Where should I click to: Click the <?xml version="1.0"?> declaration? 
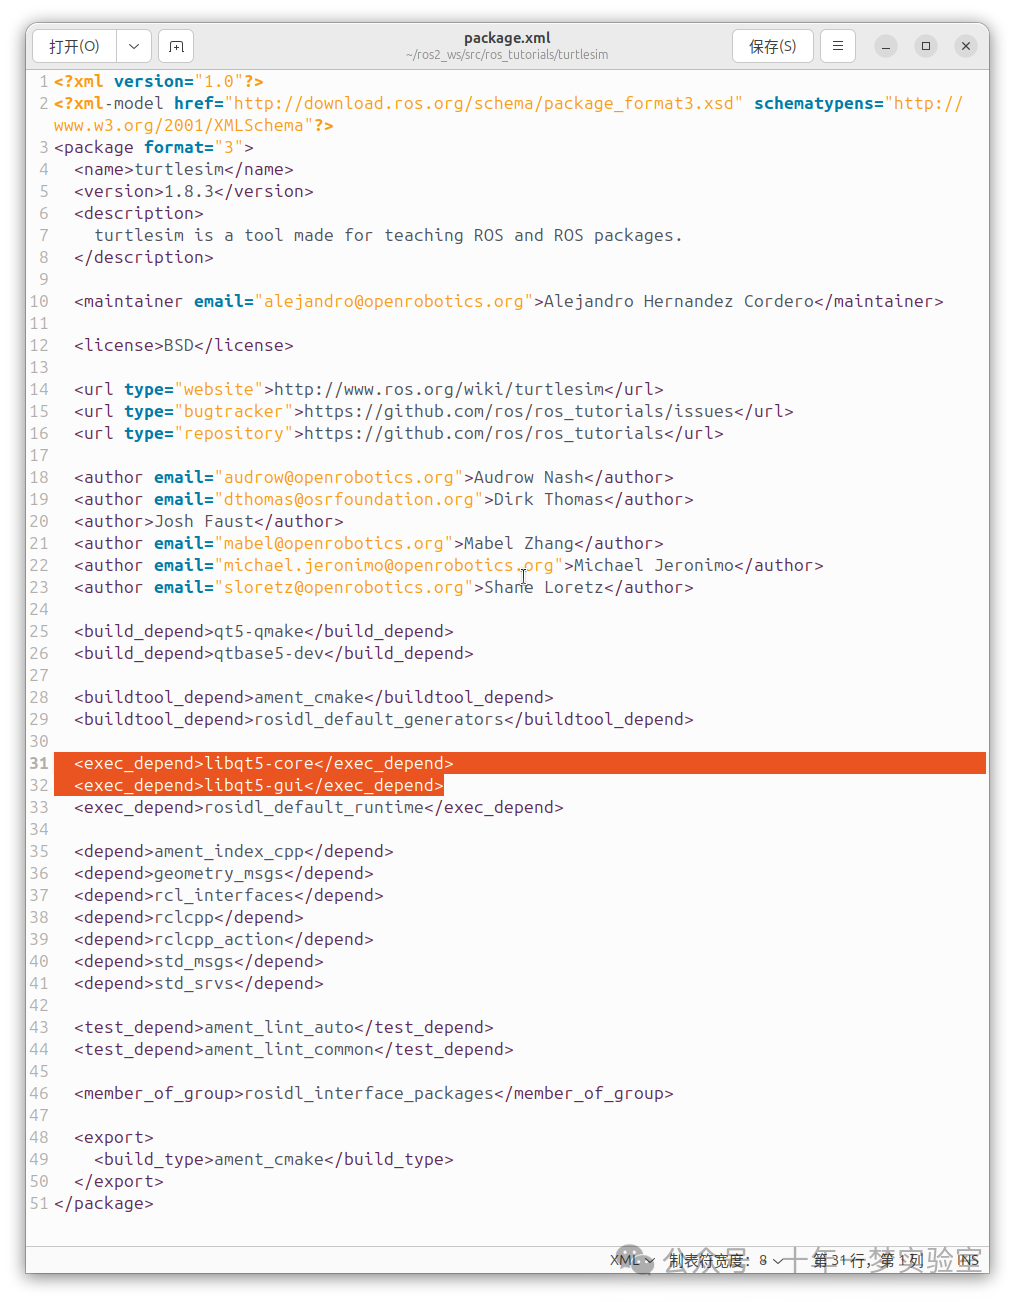point(159,81)
